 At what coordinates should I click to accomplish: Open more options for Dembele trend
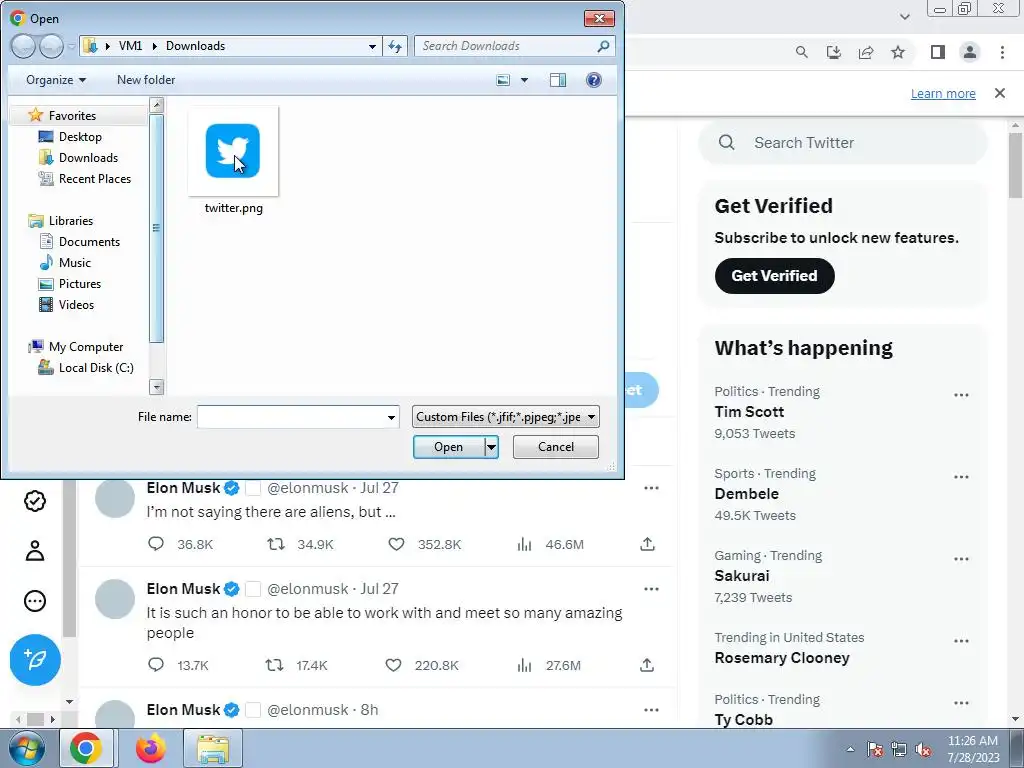coord(961,477)
